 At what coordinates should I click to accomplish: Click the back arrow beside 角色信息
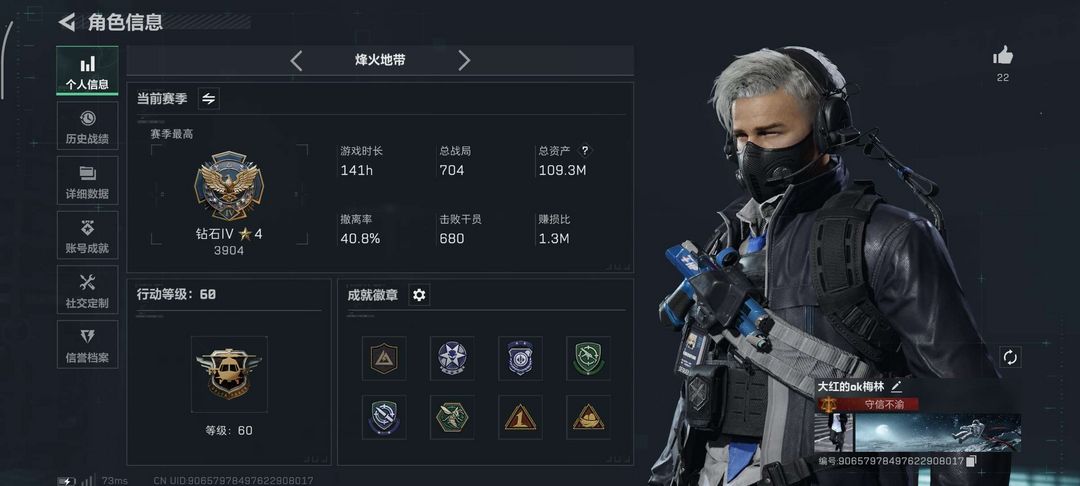pyautogui.click(x=66, y=22)
